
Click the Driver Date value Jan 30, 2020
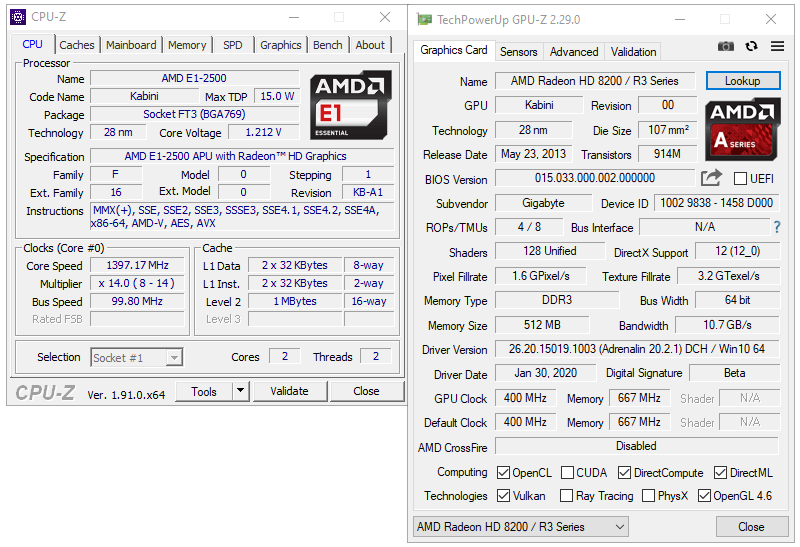pyautogui.click(x=545, y=373)
